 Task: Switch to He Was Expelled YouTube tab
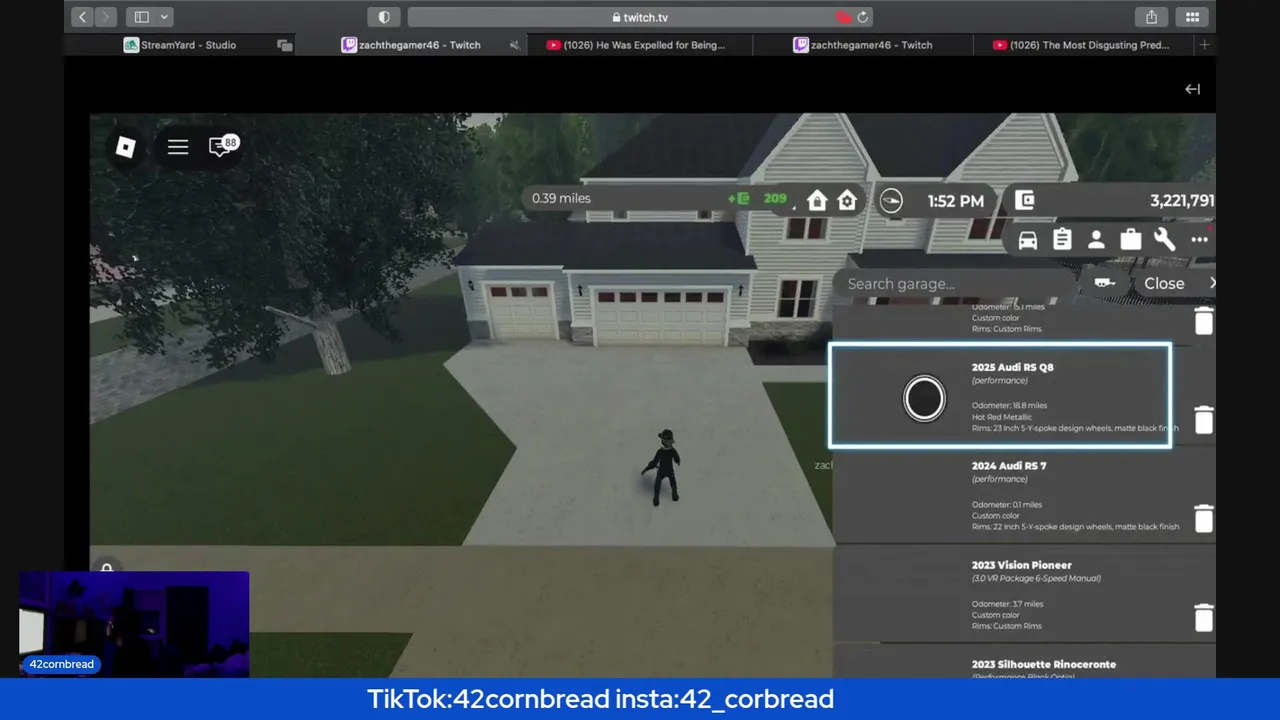pos(641,45)
